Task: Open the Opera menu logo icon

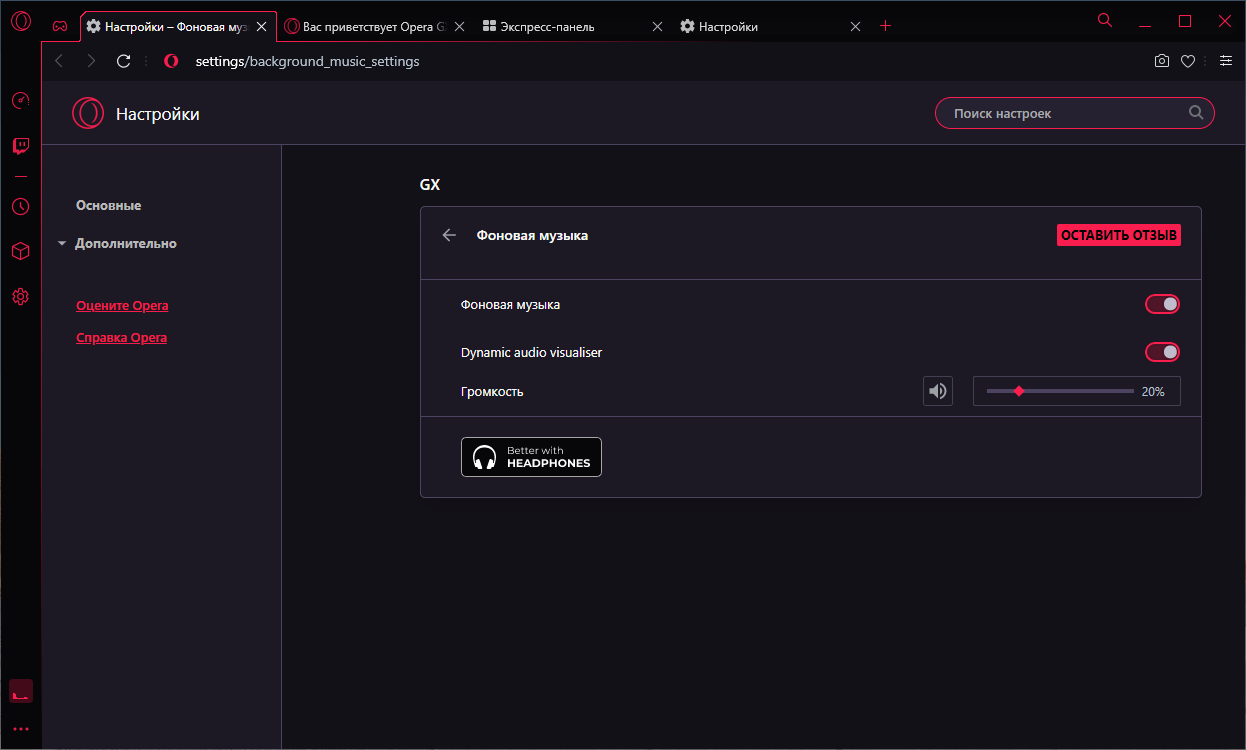Action: [21, 21]
